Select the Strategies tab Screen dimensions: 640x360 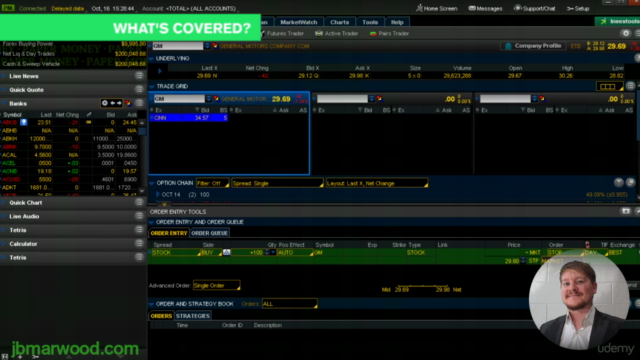(x=193, y=316)
